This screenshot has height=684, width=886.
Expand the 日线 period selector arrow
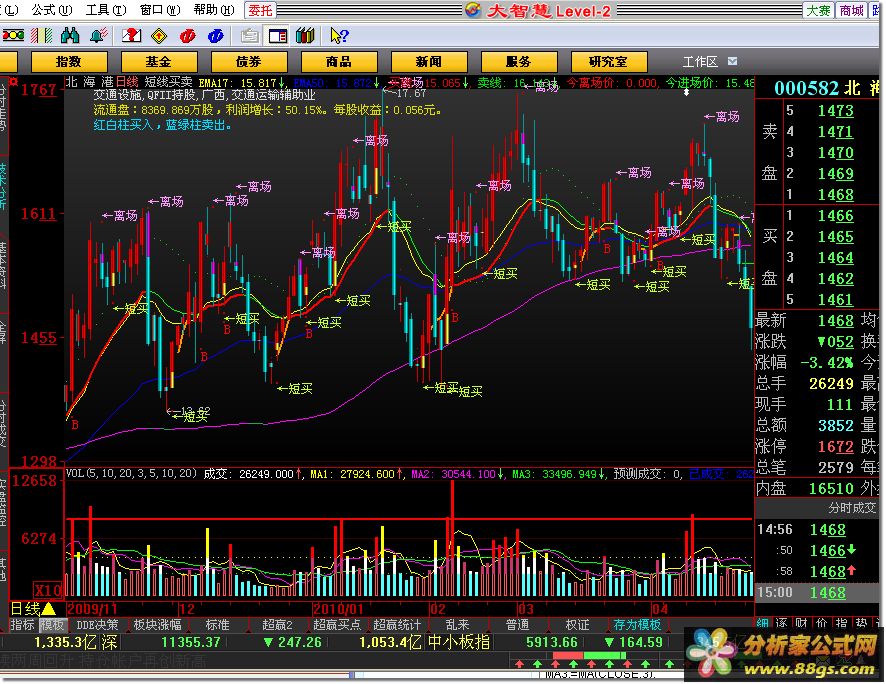pyautogui.click(x=49, y=608)
